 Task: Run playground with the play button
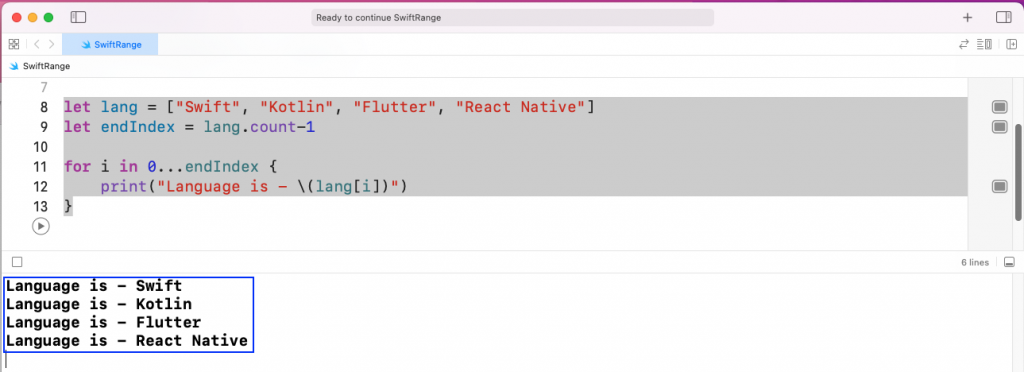pos(40,226)
